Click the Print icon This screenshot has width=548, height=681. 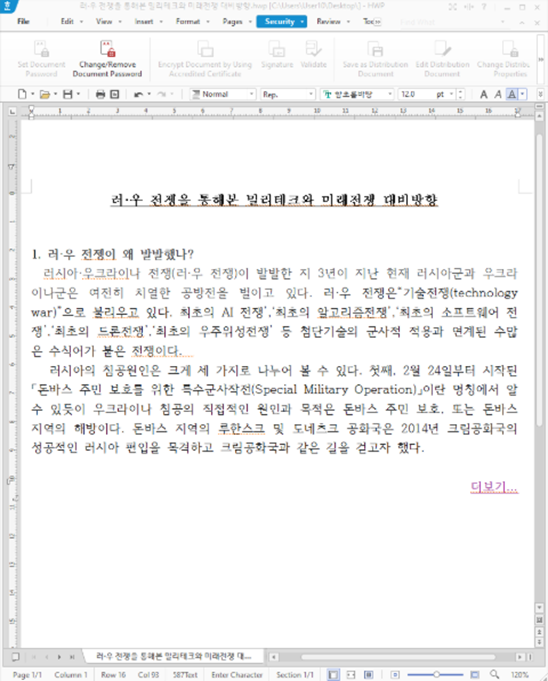pos(100,94)
